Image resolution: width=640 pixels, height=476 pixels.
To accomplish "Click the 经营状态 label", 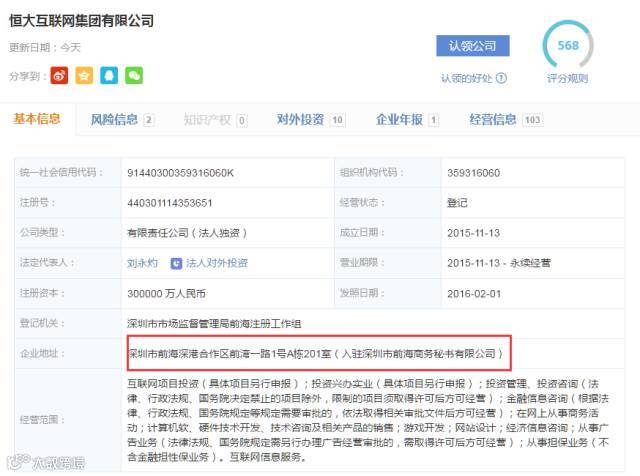I will (362, 202).
